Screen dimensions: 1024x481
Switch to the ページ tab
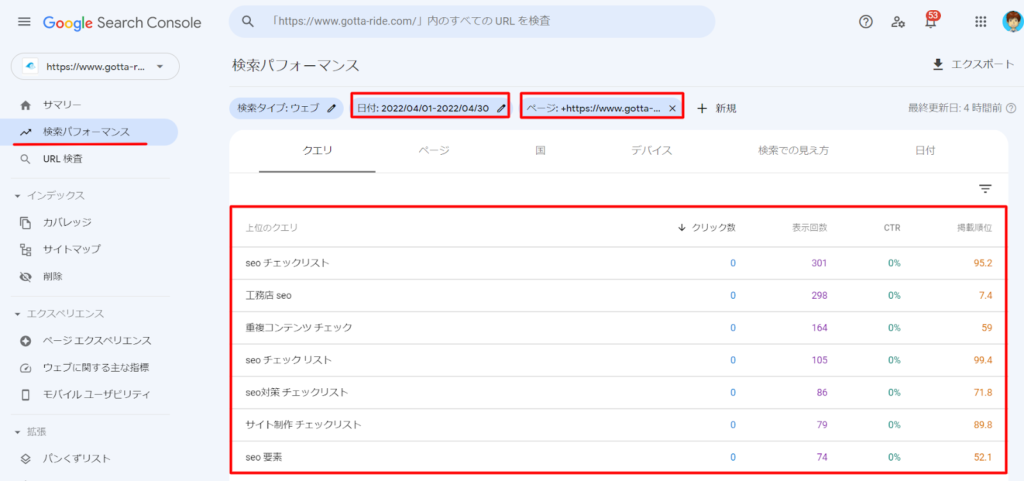[433, 150]
